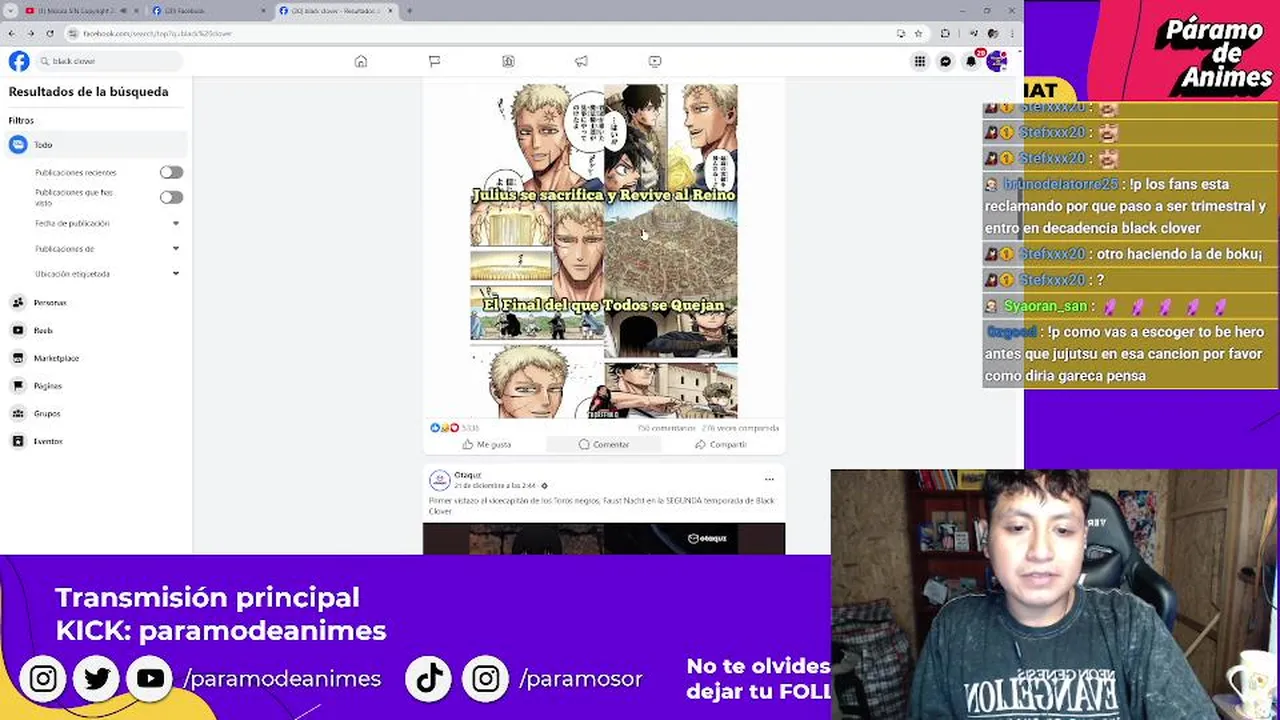Click the Páginas flag icon in sidebar
1280x720 pixels.
18,385
